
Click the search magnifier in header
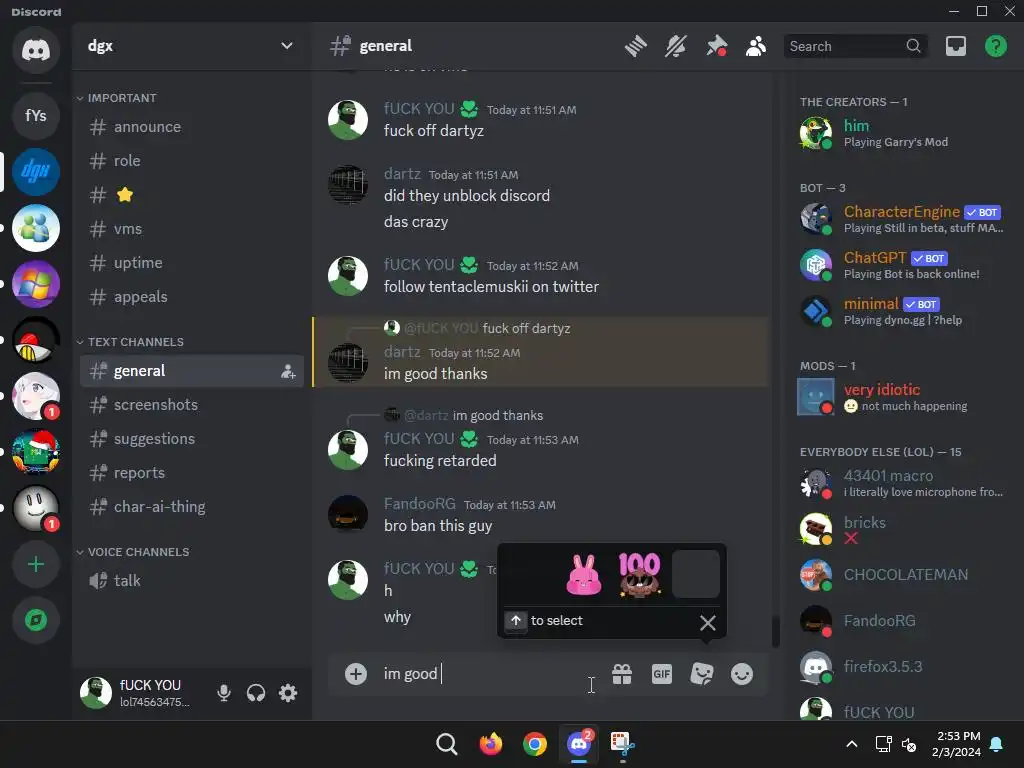pyautogui.click(x=913, y=46)
